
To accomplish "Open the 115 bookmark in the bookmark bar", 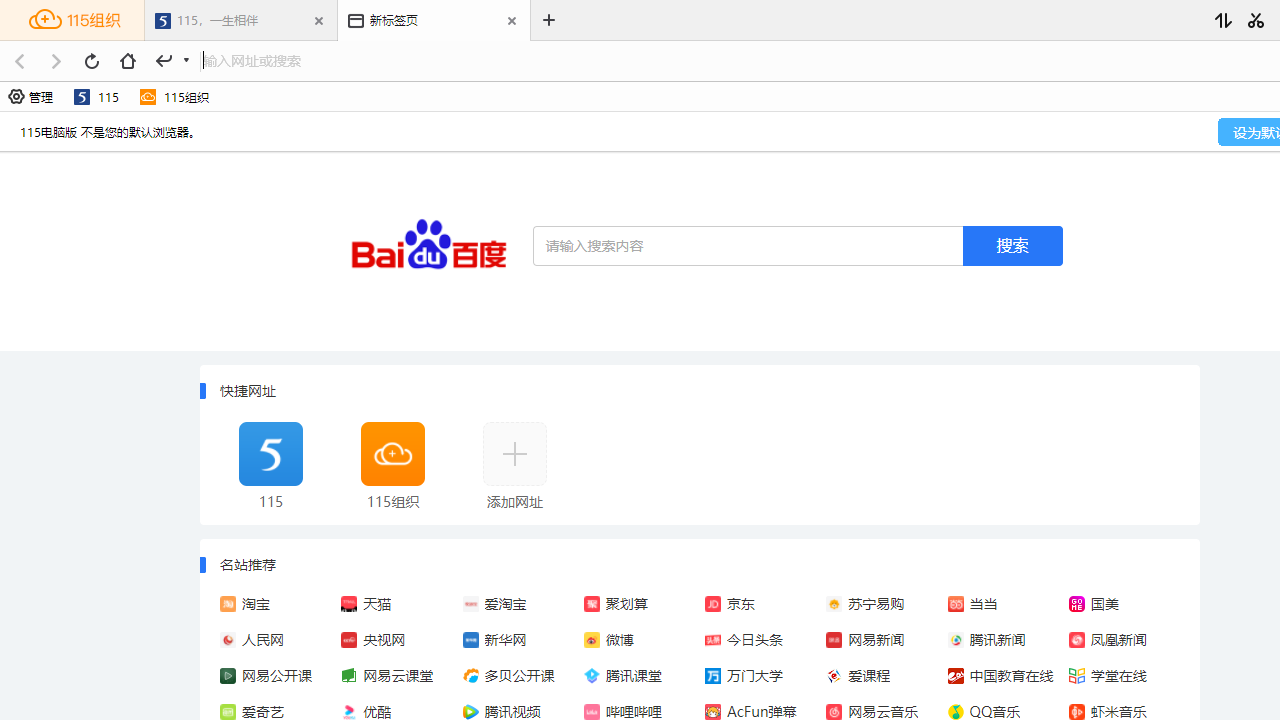I will click(96, 97).
